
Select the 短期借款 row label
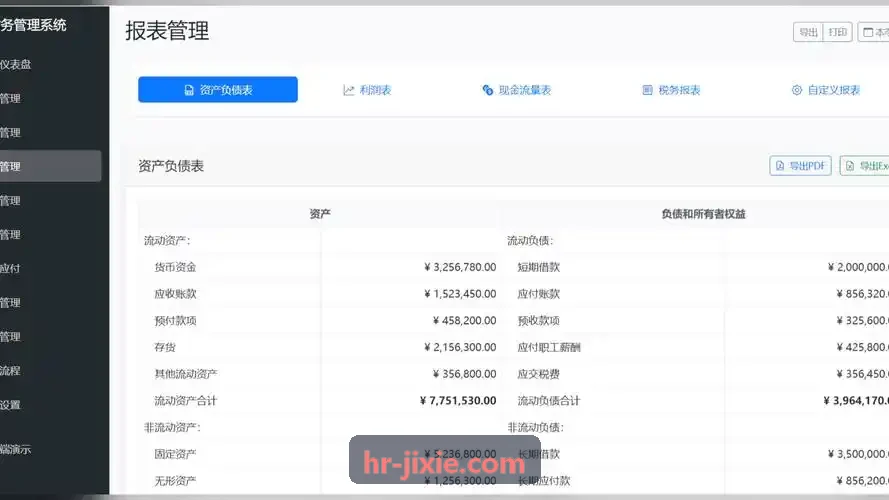pyautogui.click(x=539, y=267)
